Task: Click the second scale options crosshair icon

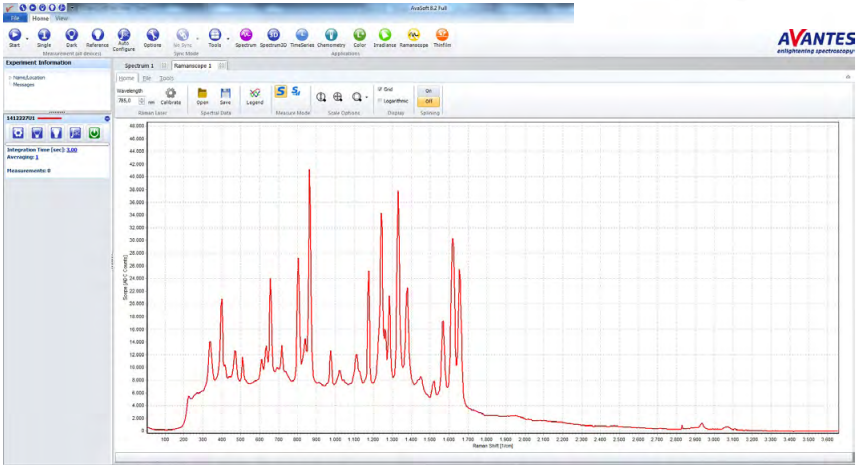Action: coord(337,97)
